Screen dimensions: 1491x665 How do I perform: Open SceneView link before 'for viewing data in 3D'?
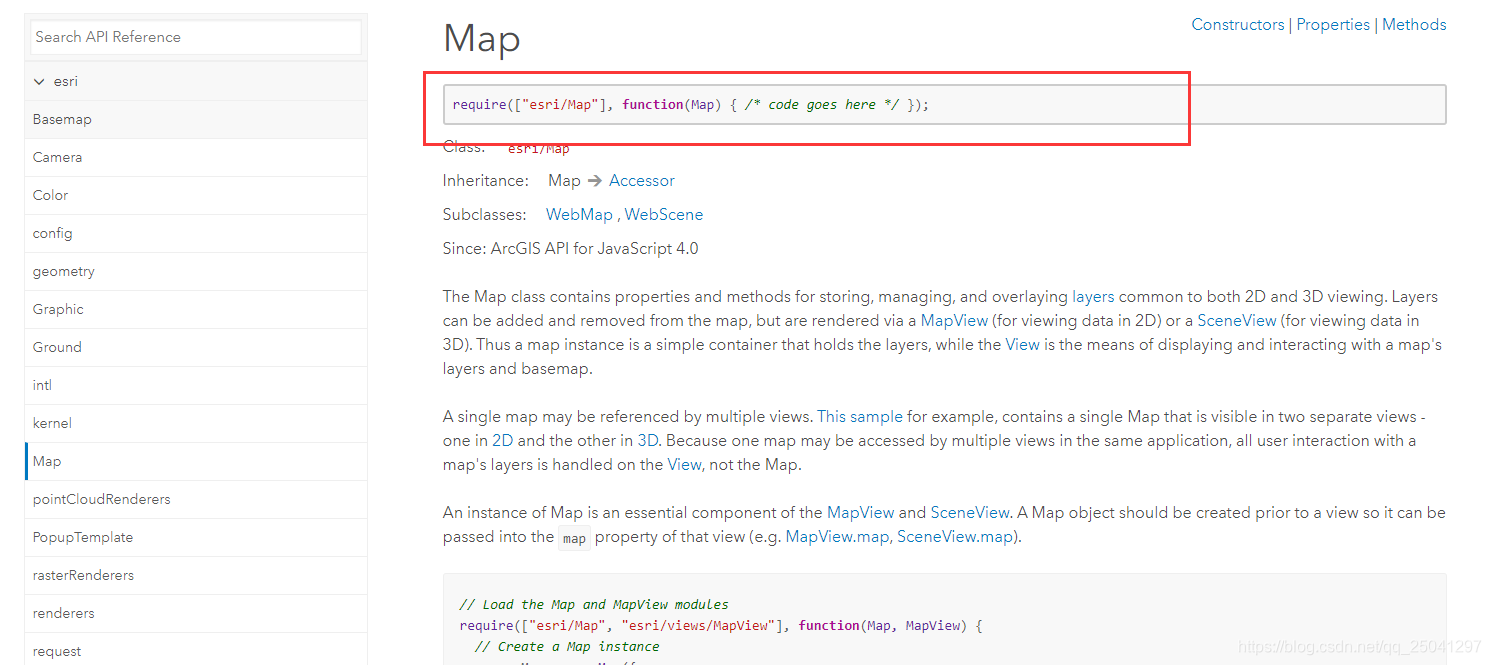click(1237, 321)
